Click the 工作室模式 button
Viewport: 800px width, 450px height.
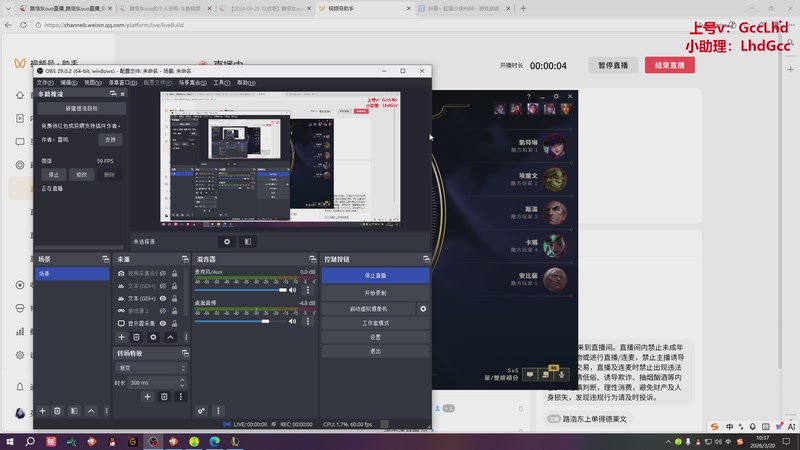click(x=375, y=323)
